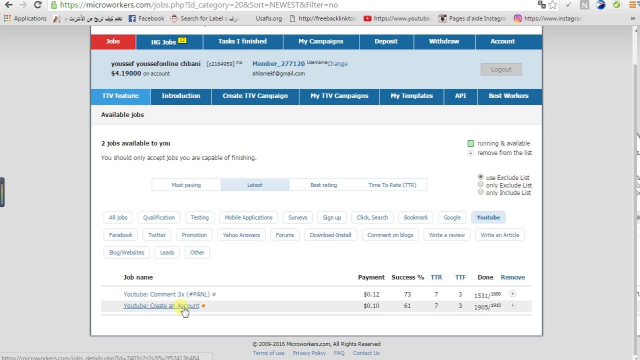Open the HG Jobs tab
This screenshot has width=640, height=360.
(x=169, y=42)
